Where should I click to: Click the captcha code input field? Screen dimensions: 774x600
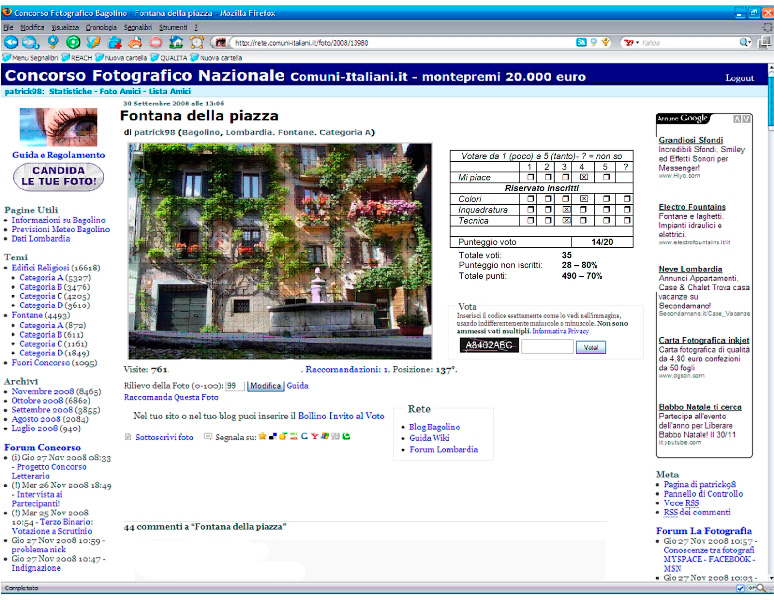click(x=548, y=347)
